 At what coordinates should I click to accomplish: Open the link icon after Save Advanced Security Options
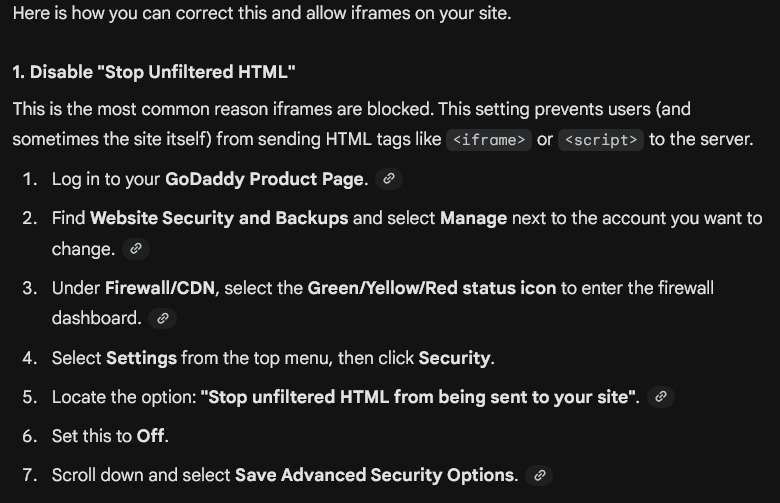(539, 475)
